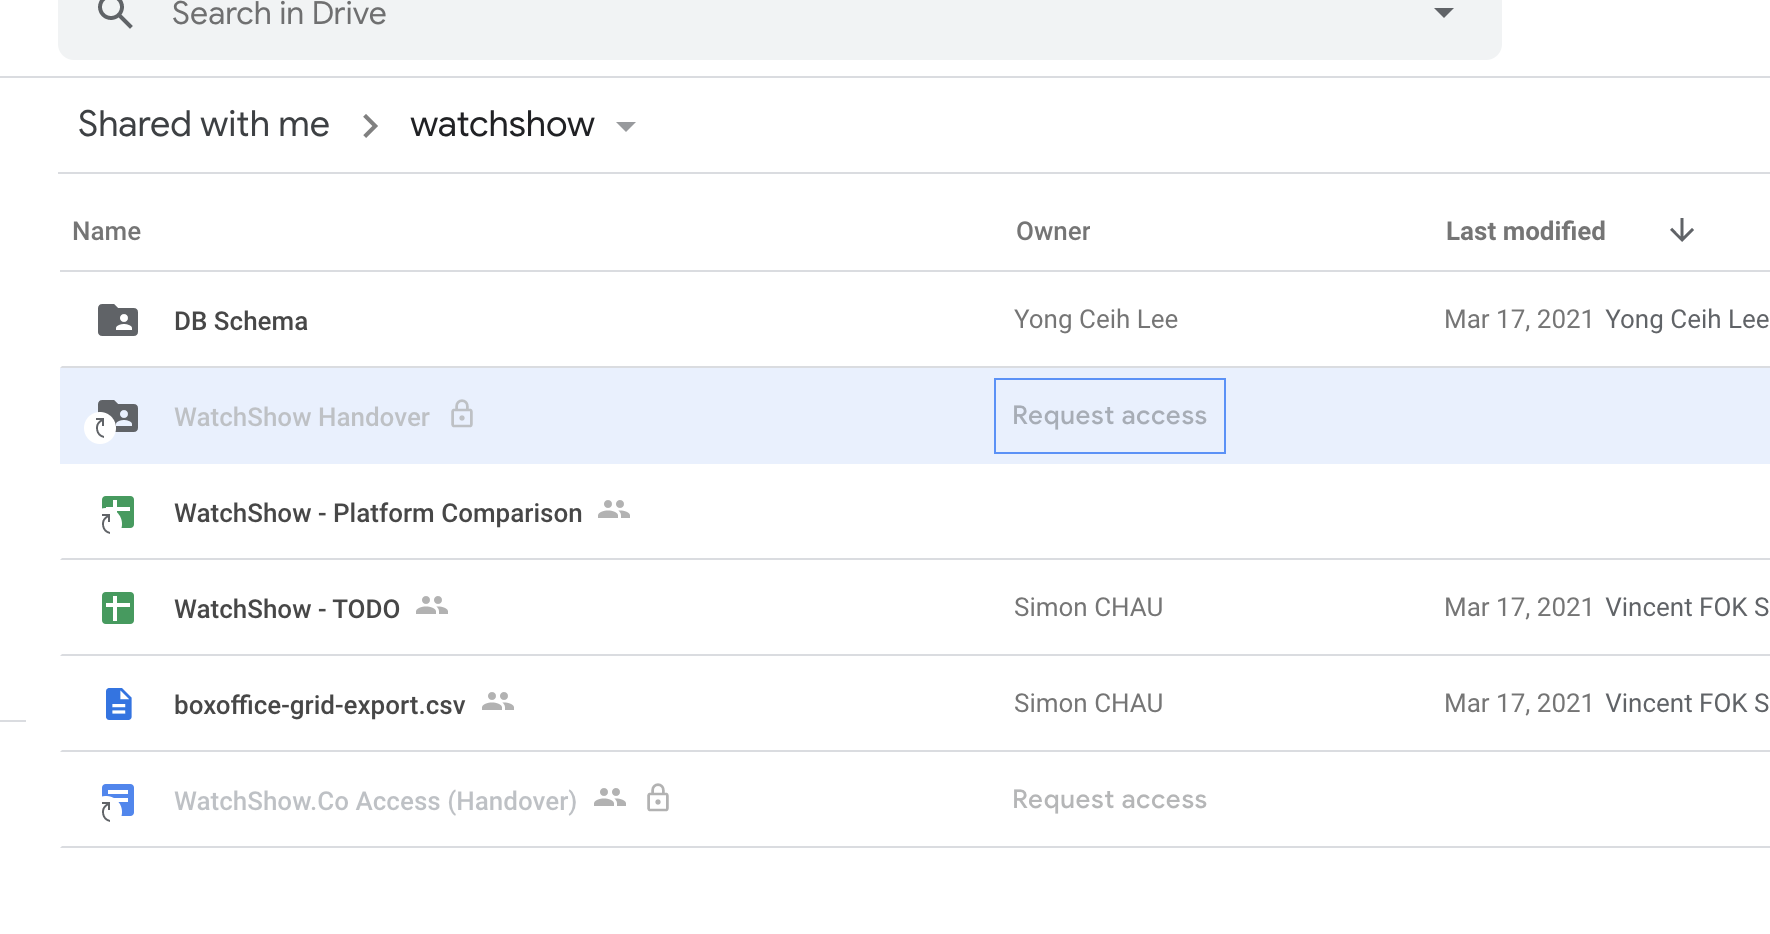
Task: Click the Last modified column header
Action: point(1525,231)
